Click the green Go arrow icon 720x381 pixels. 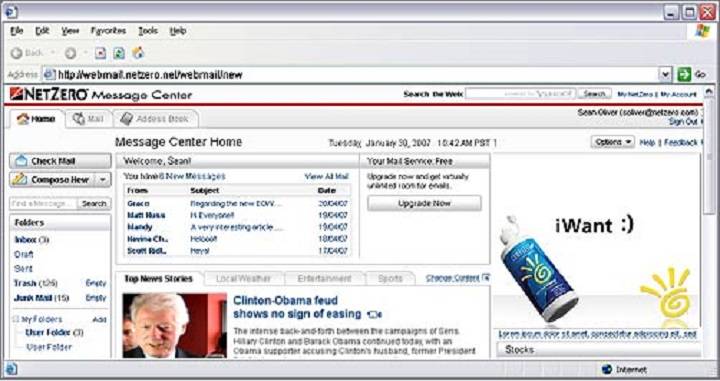point(684,74)
